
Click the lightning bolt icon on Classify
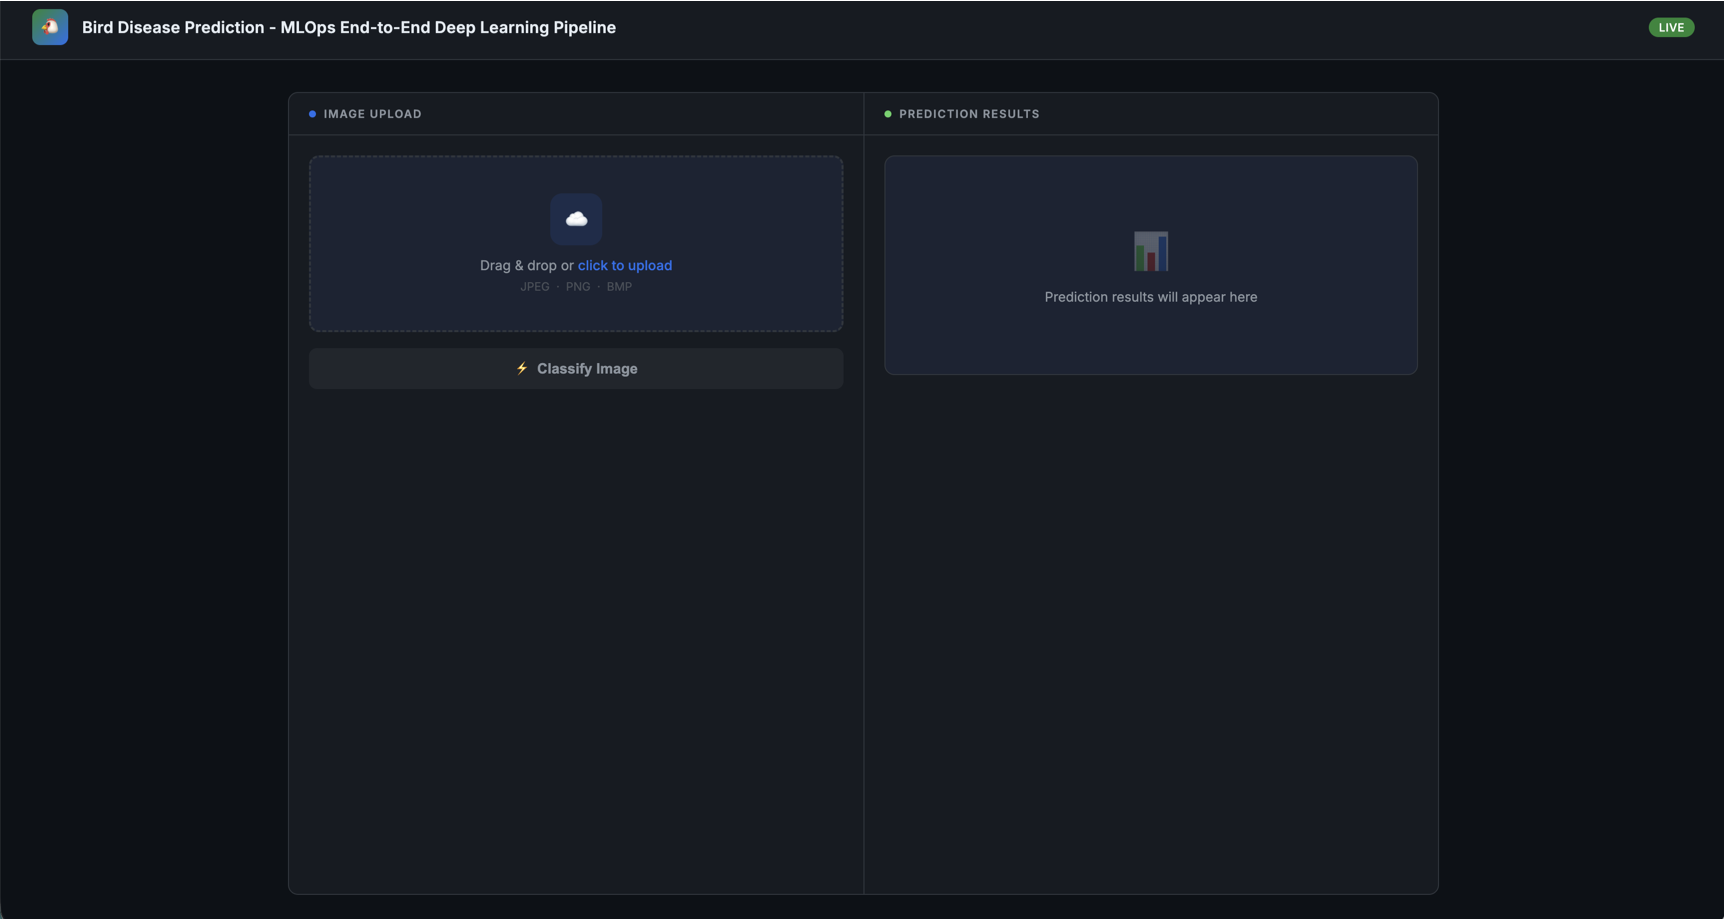pos(522,368)
